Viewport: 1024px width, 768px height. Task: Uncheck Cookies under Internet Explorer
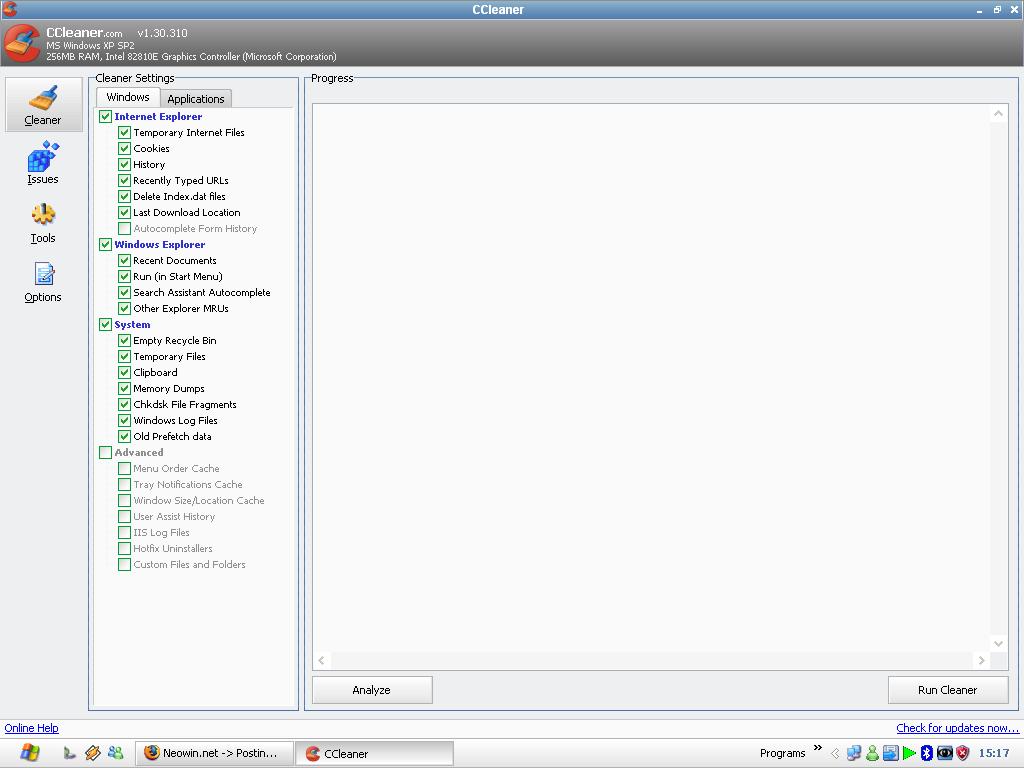click(124, 148)
